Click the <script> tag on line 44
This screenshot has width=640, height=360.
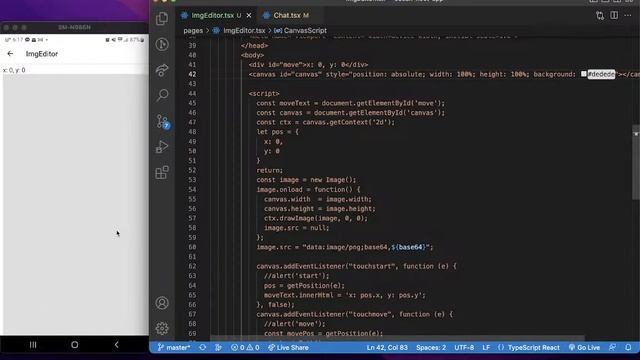tap(264, 93)
